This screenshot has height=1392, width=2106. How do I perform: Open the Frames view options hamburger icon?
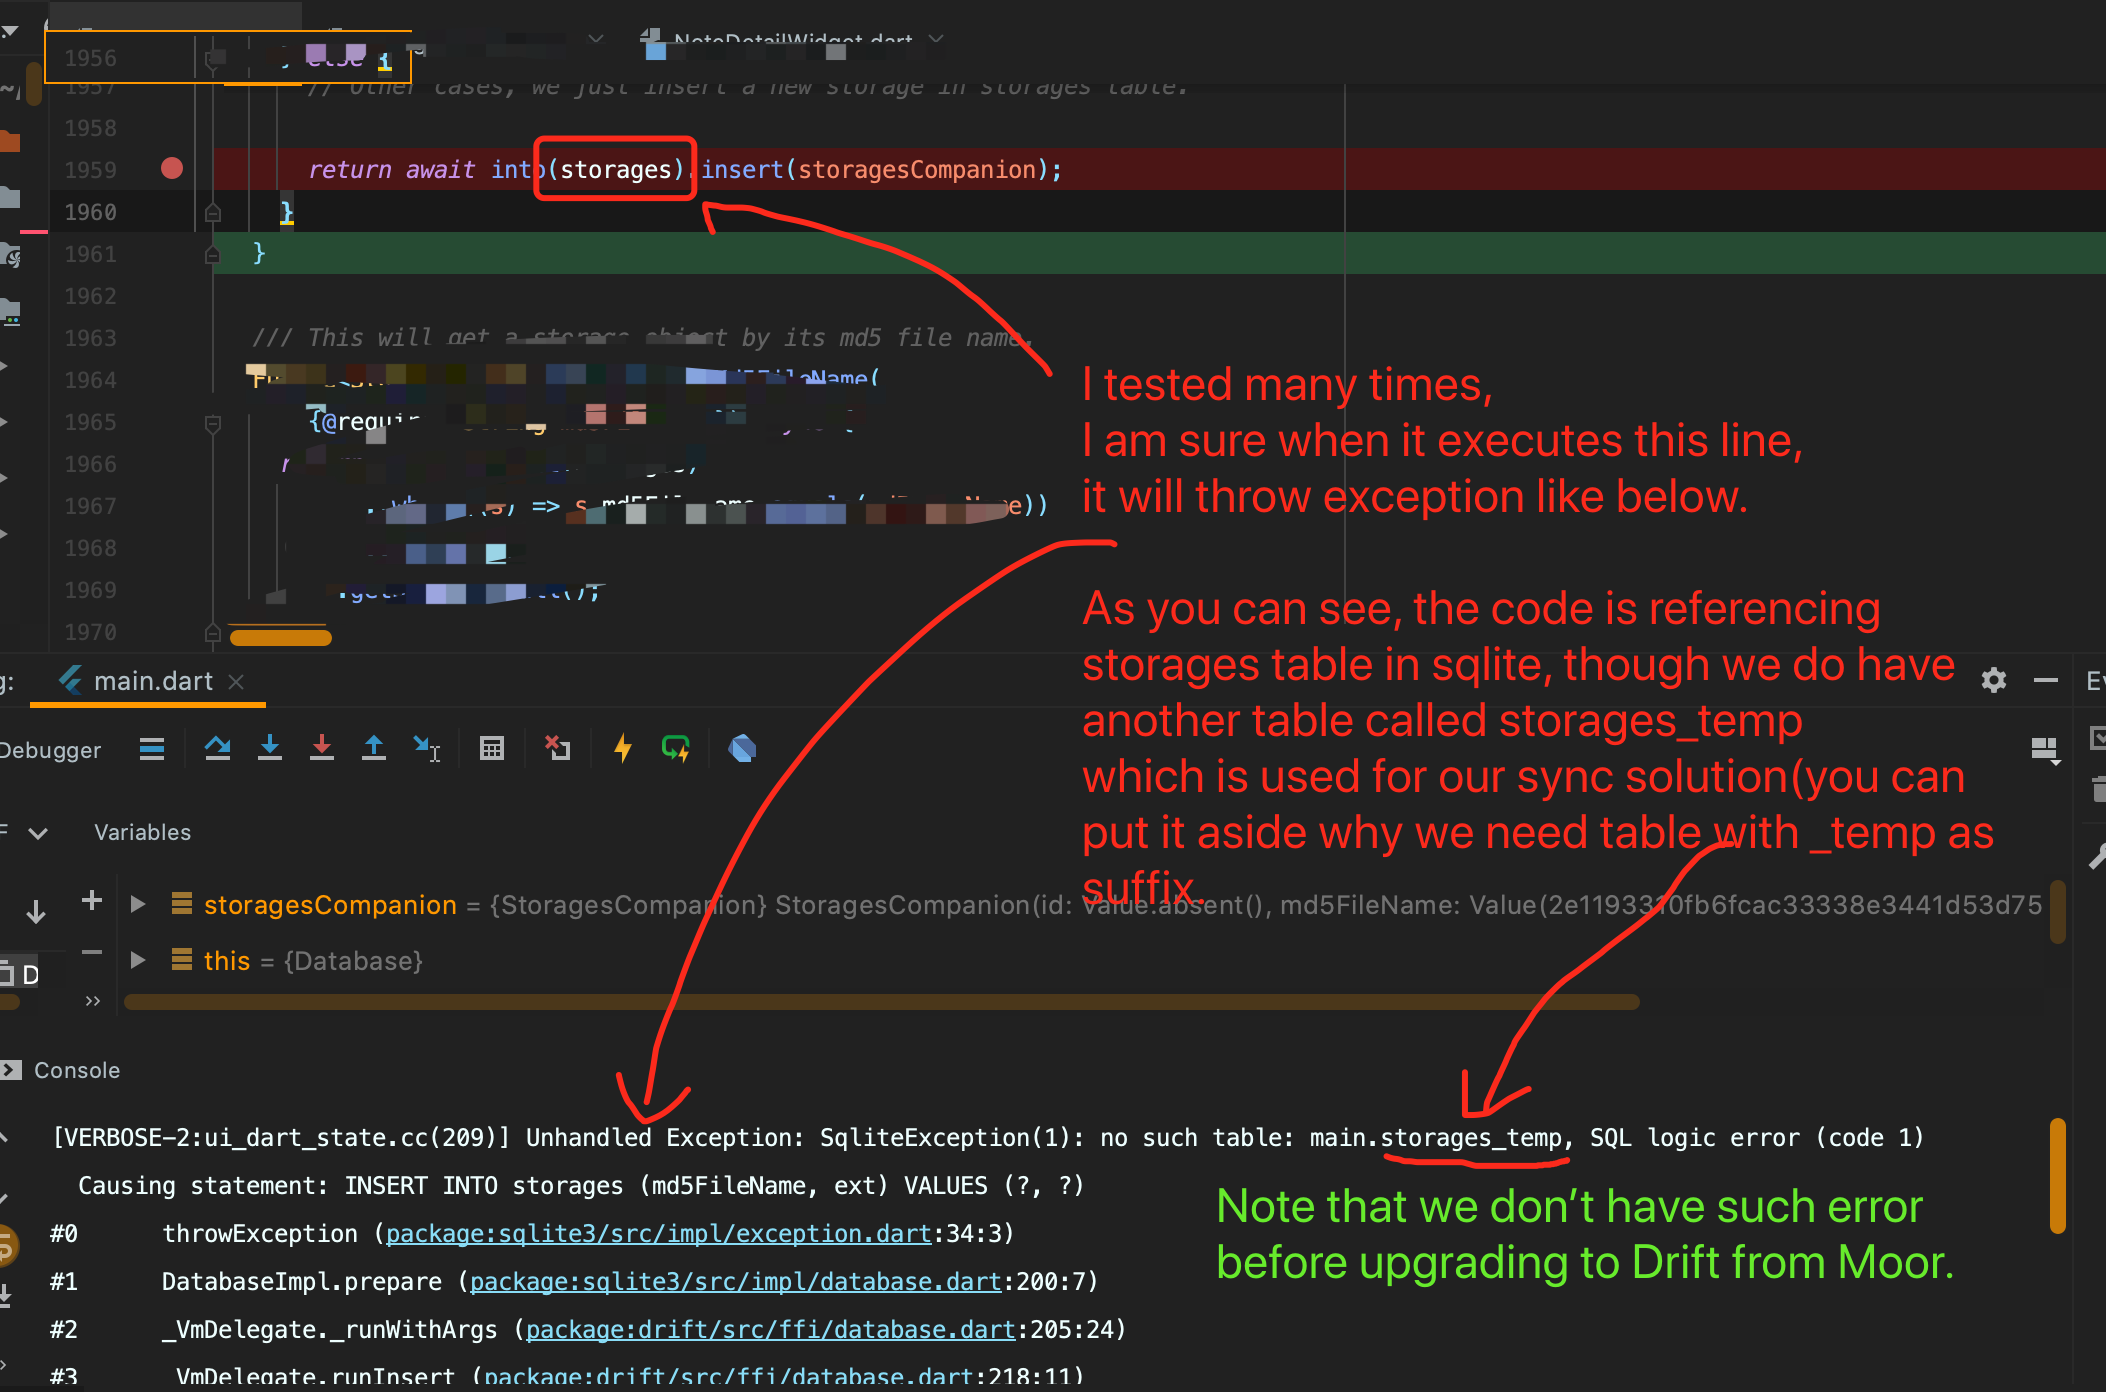click(152, 748)
